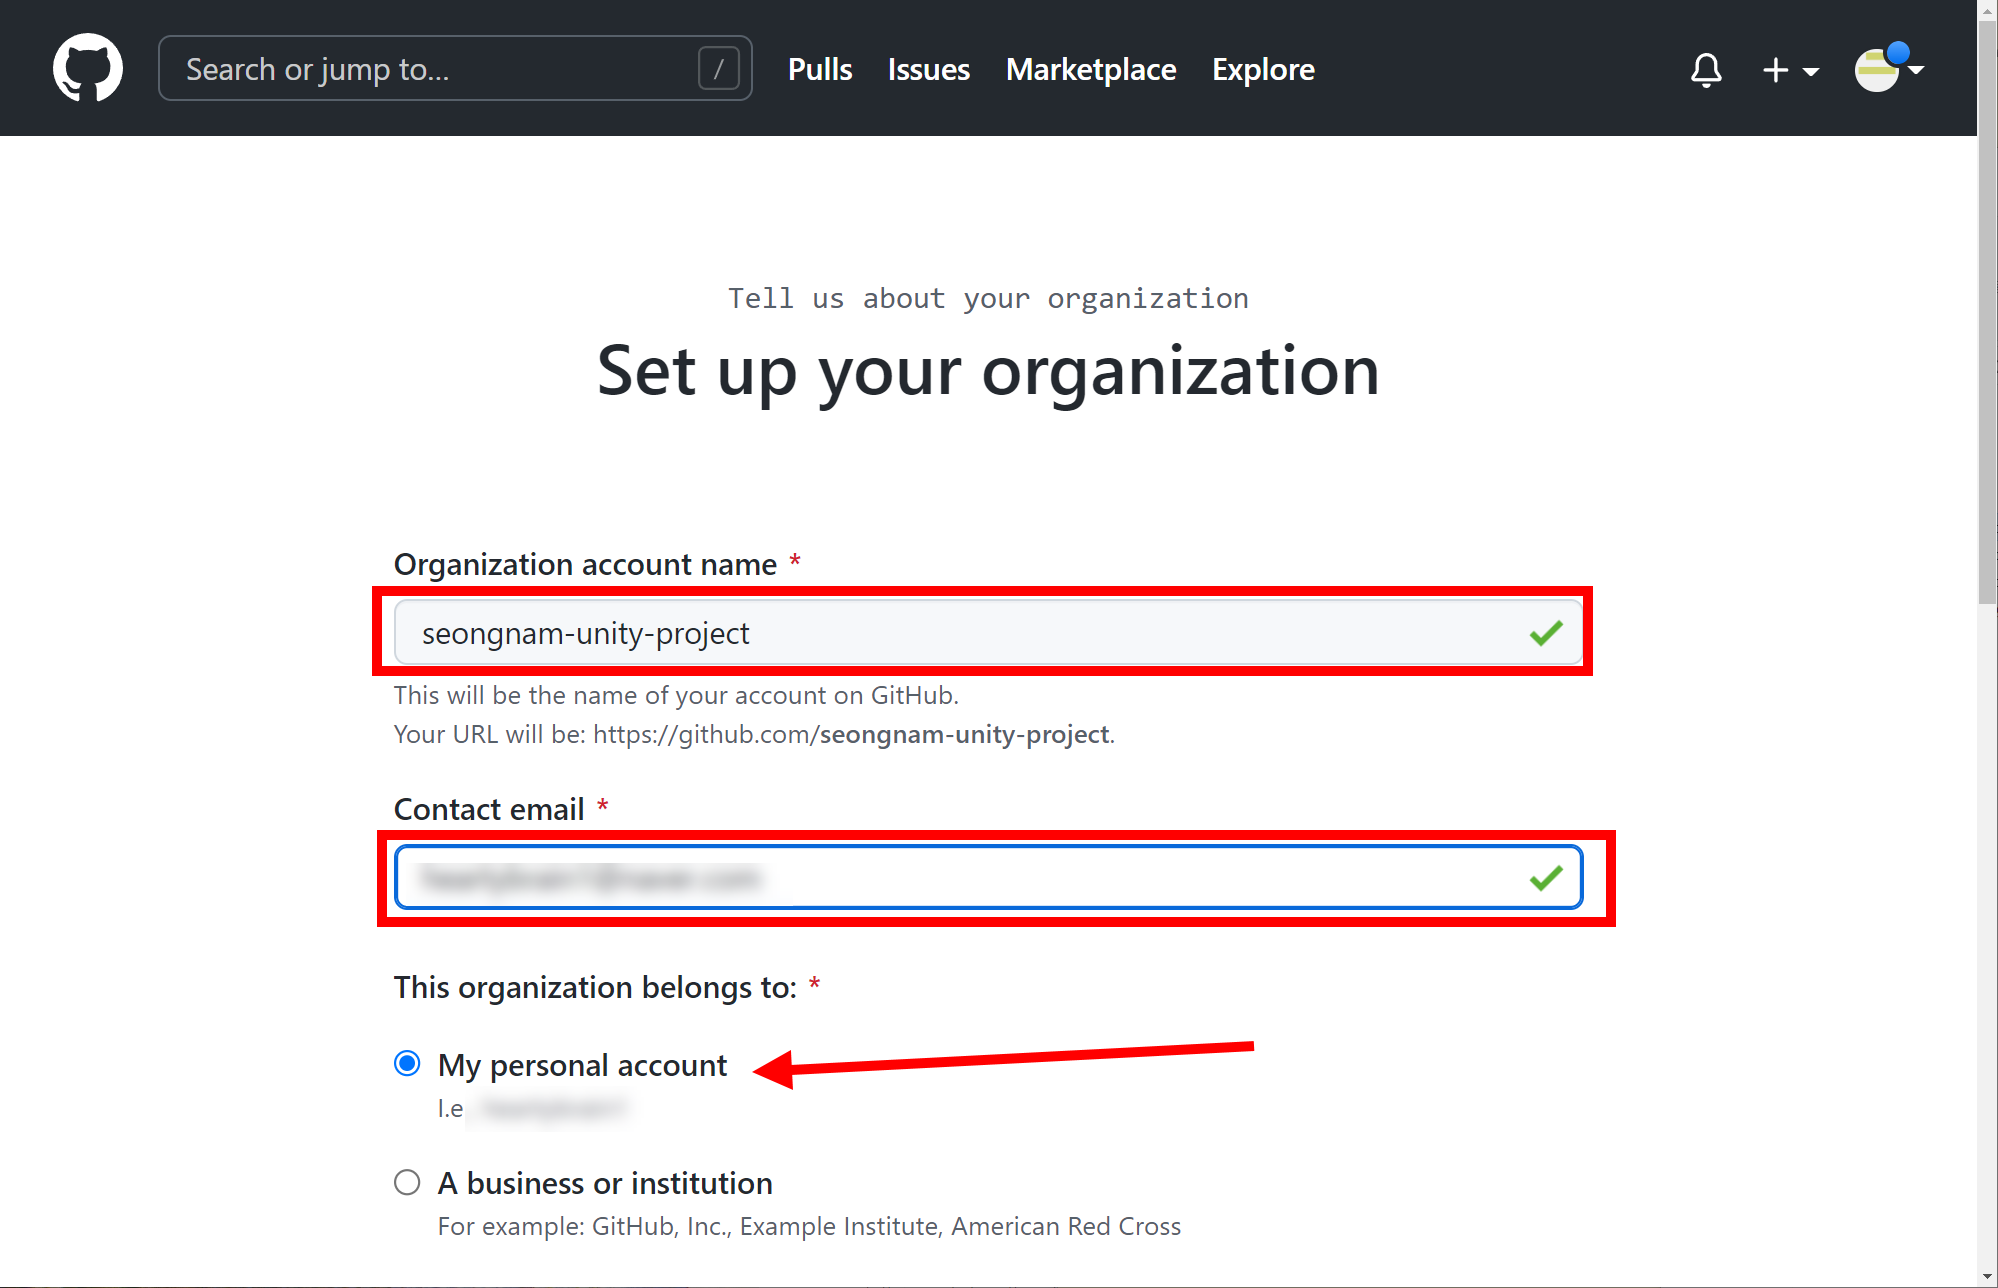1998x1288 pixels.
Task: Select A business or institution option
Action: tap(407, 1183)
